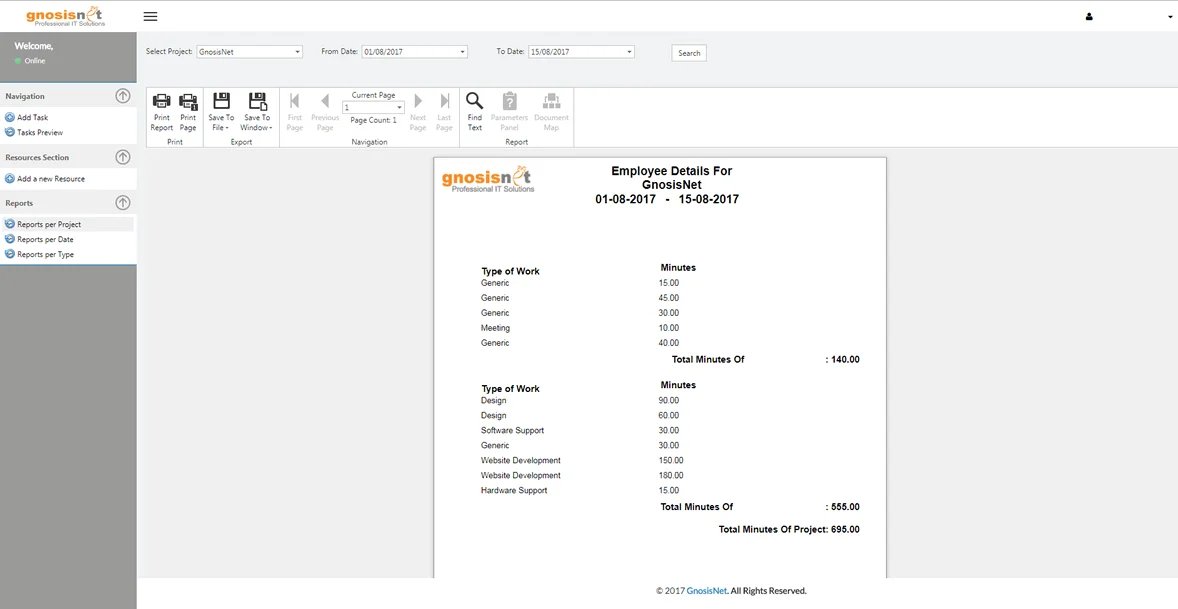Click the Reports per Date icon
Image resolution: width=1178 pixels, height=609 pixels.
(10, 239)
